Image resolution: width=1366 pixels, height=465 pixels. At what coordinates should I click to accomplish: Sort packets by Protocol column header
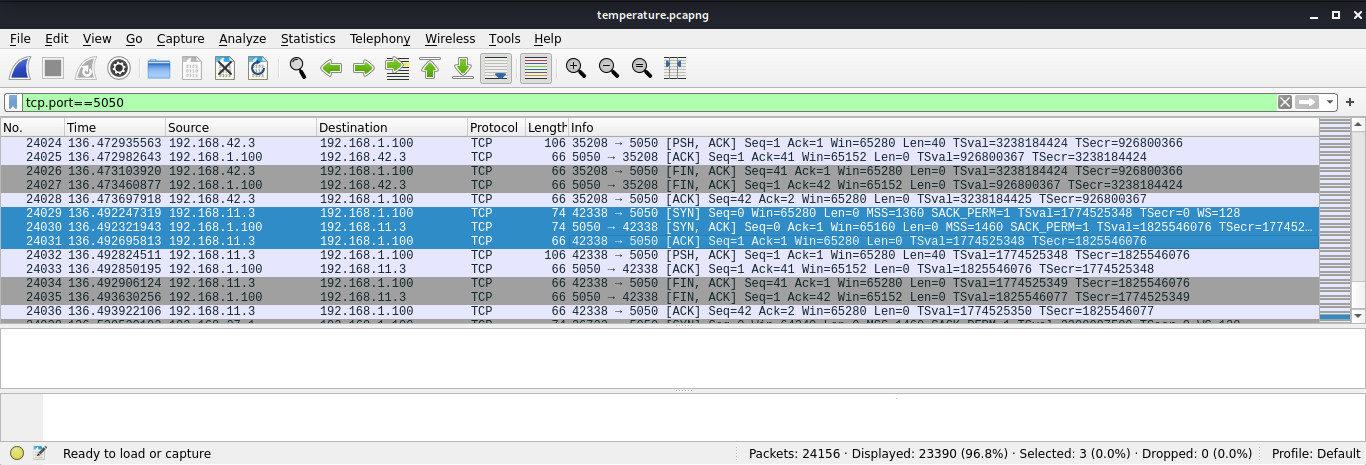pyautogui.click(x=494, y=128)
